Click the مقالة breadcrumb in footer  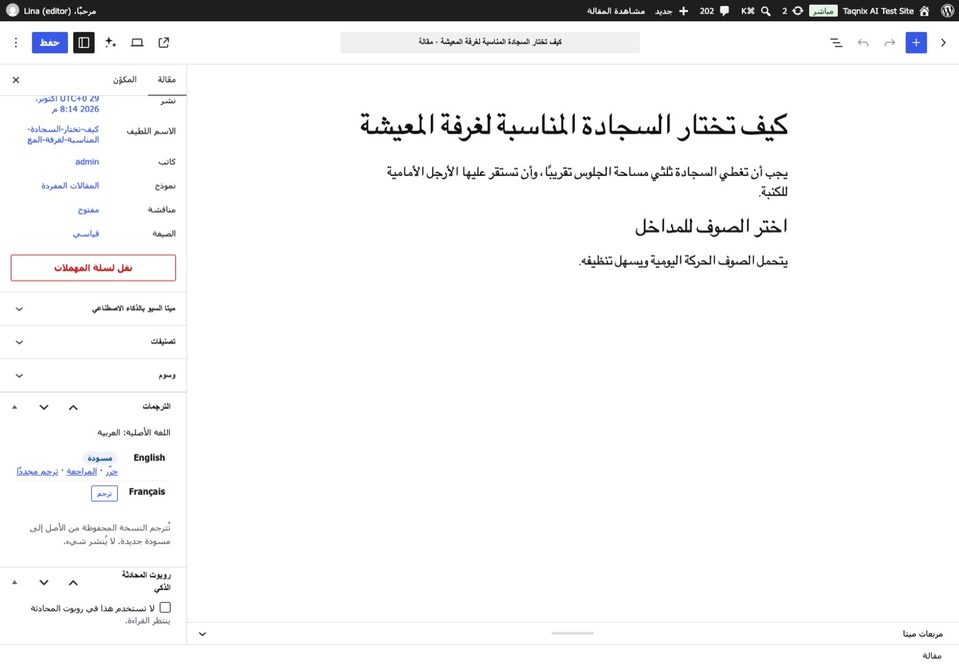click(x=931, y=656)
